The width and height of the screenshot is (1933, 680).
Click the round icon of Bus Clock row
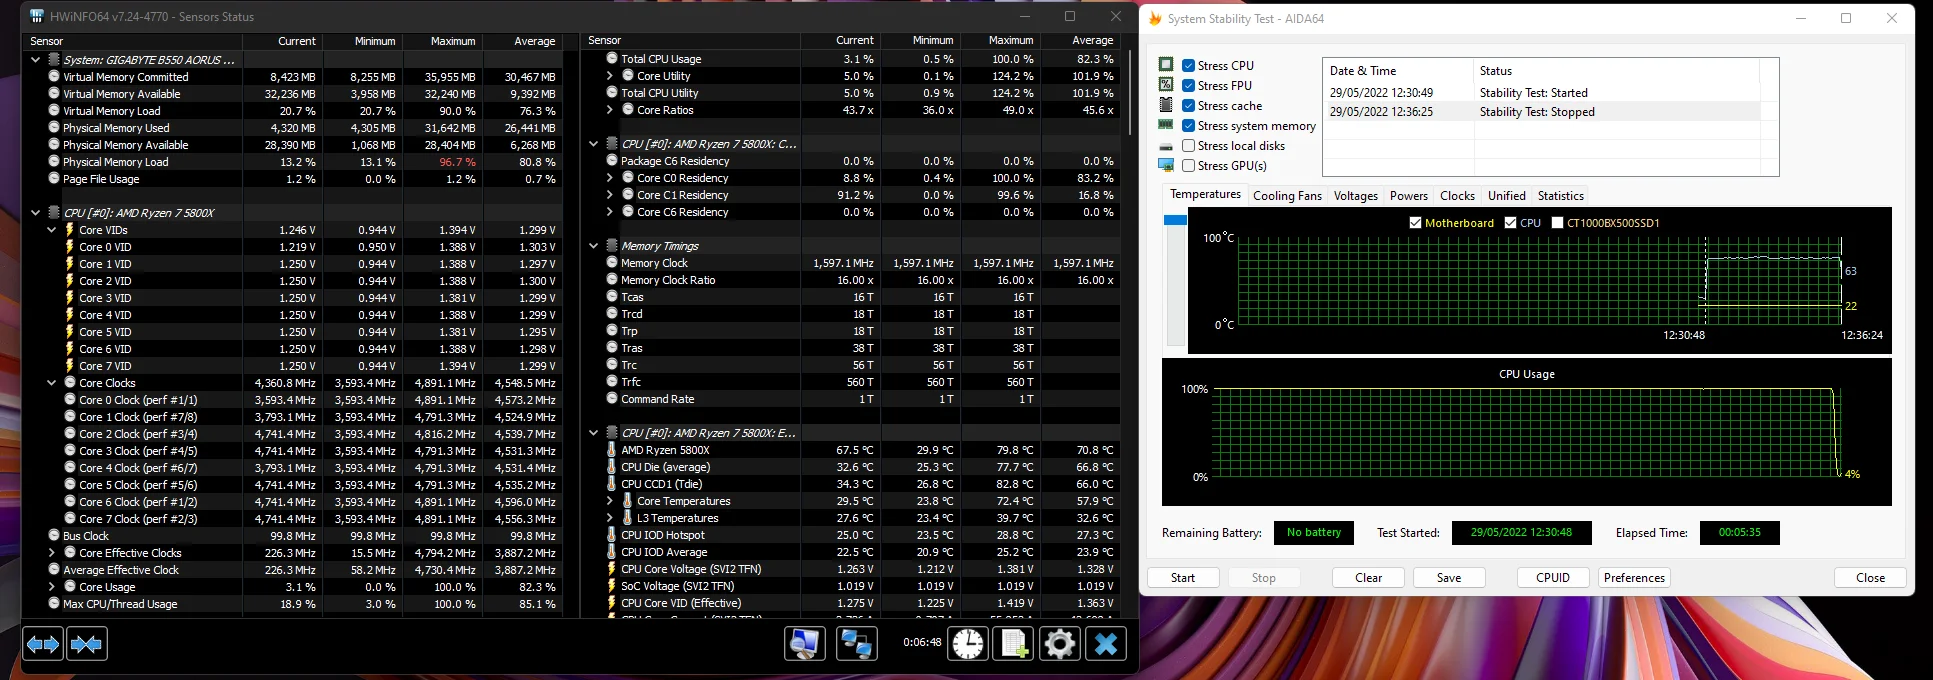pyautogui.click(x=54, y=536)
